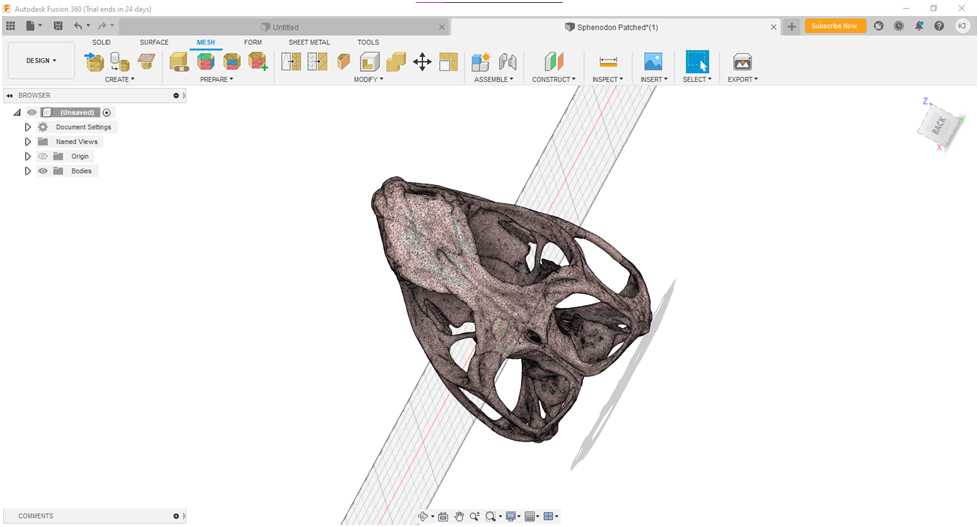The image size is (979, 527).
Task: Collapse the (Unsaved) root tree node
Action: click(17, 112)
